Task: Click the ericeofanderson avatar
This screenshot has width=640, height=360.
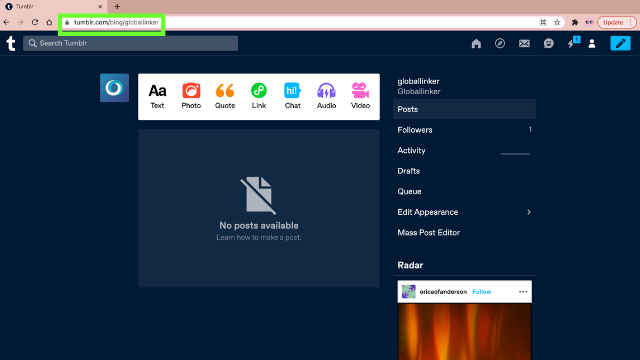Action: tap(409, 291)
